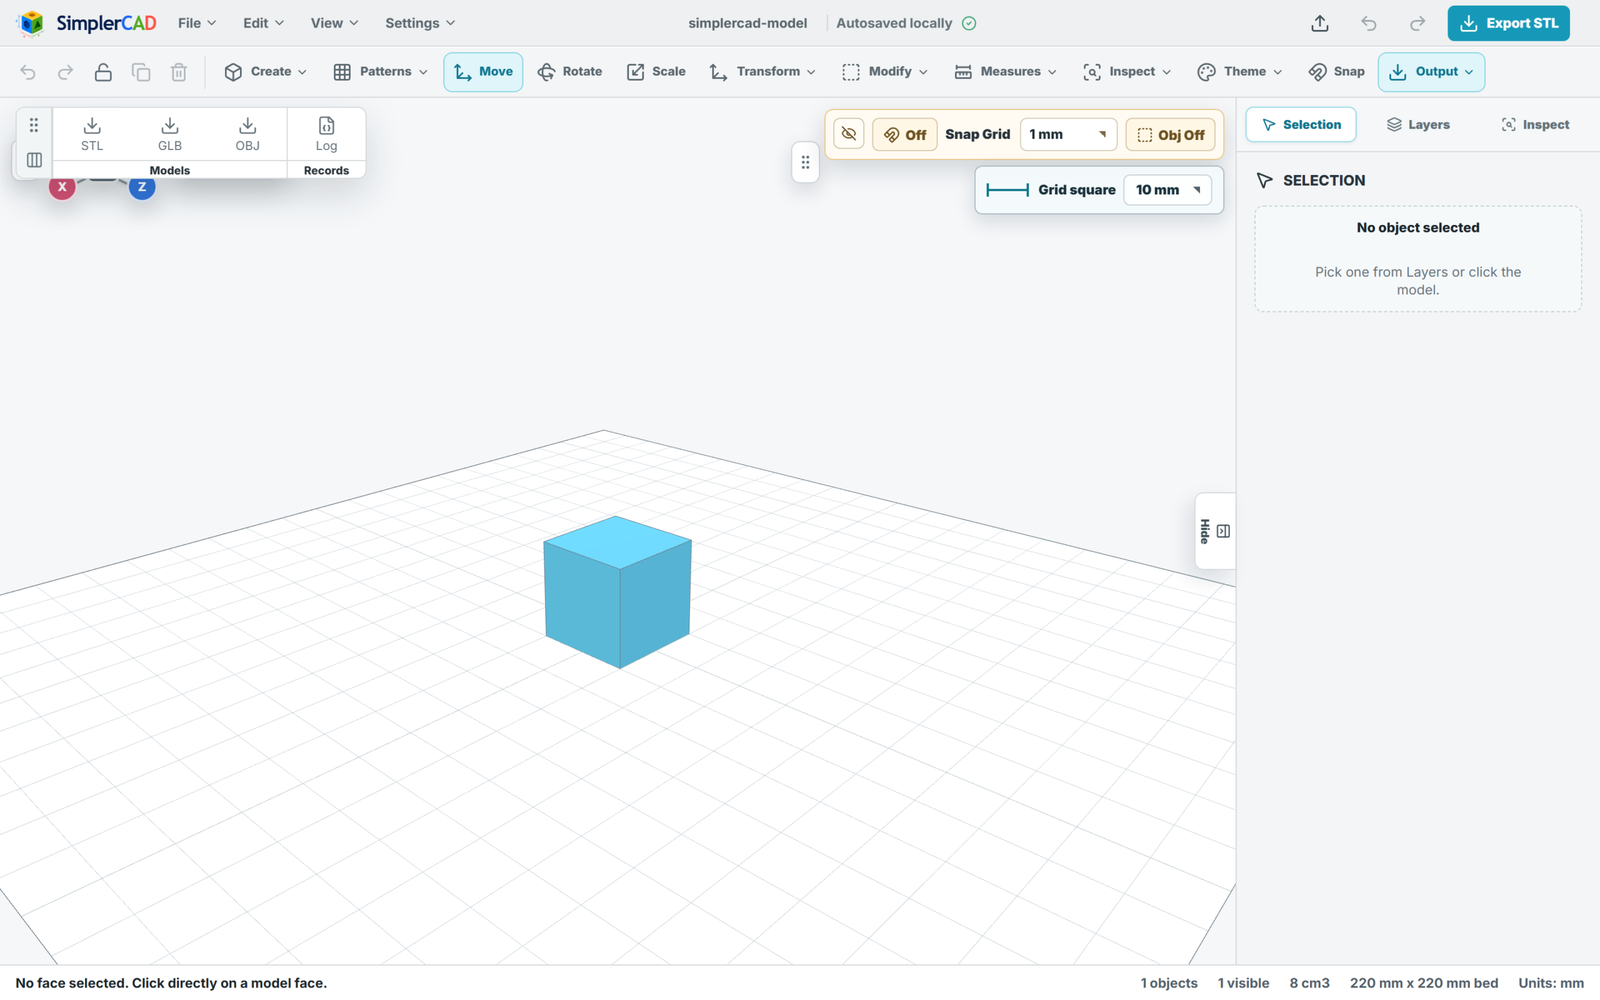1600x1000 pixels.
Task: Open the Edit menu
Action: [263, 23]
